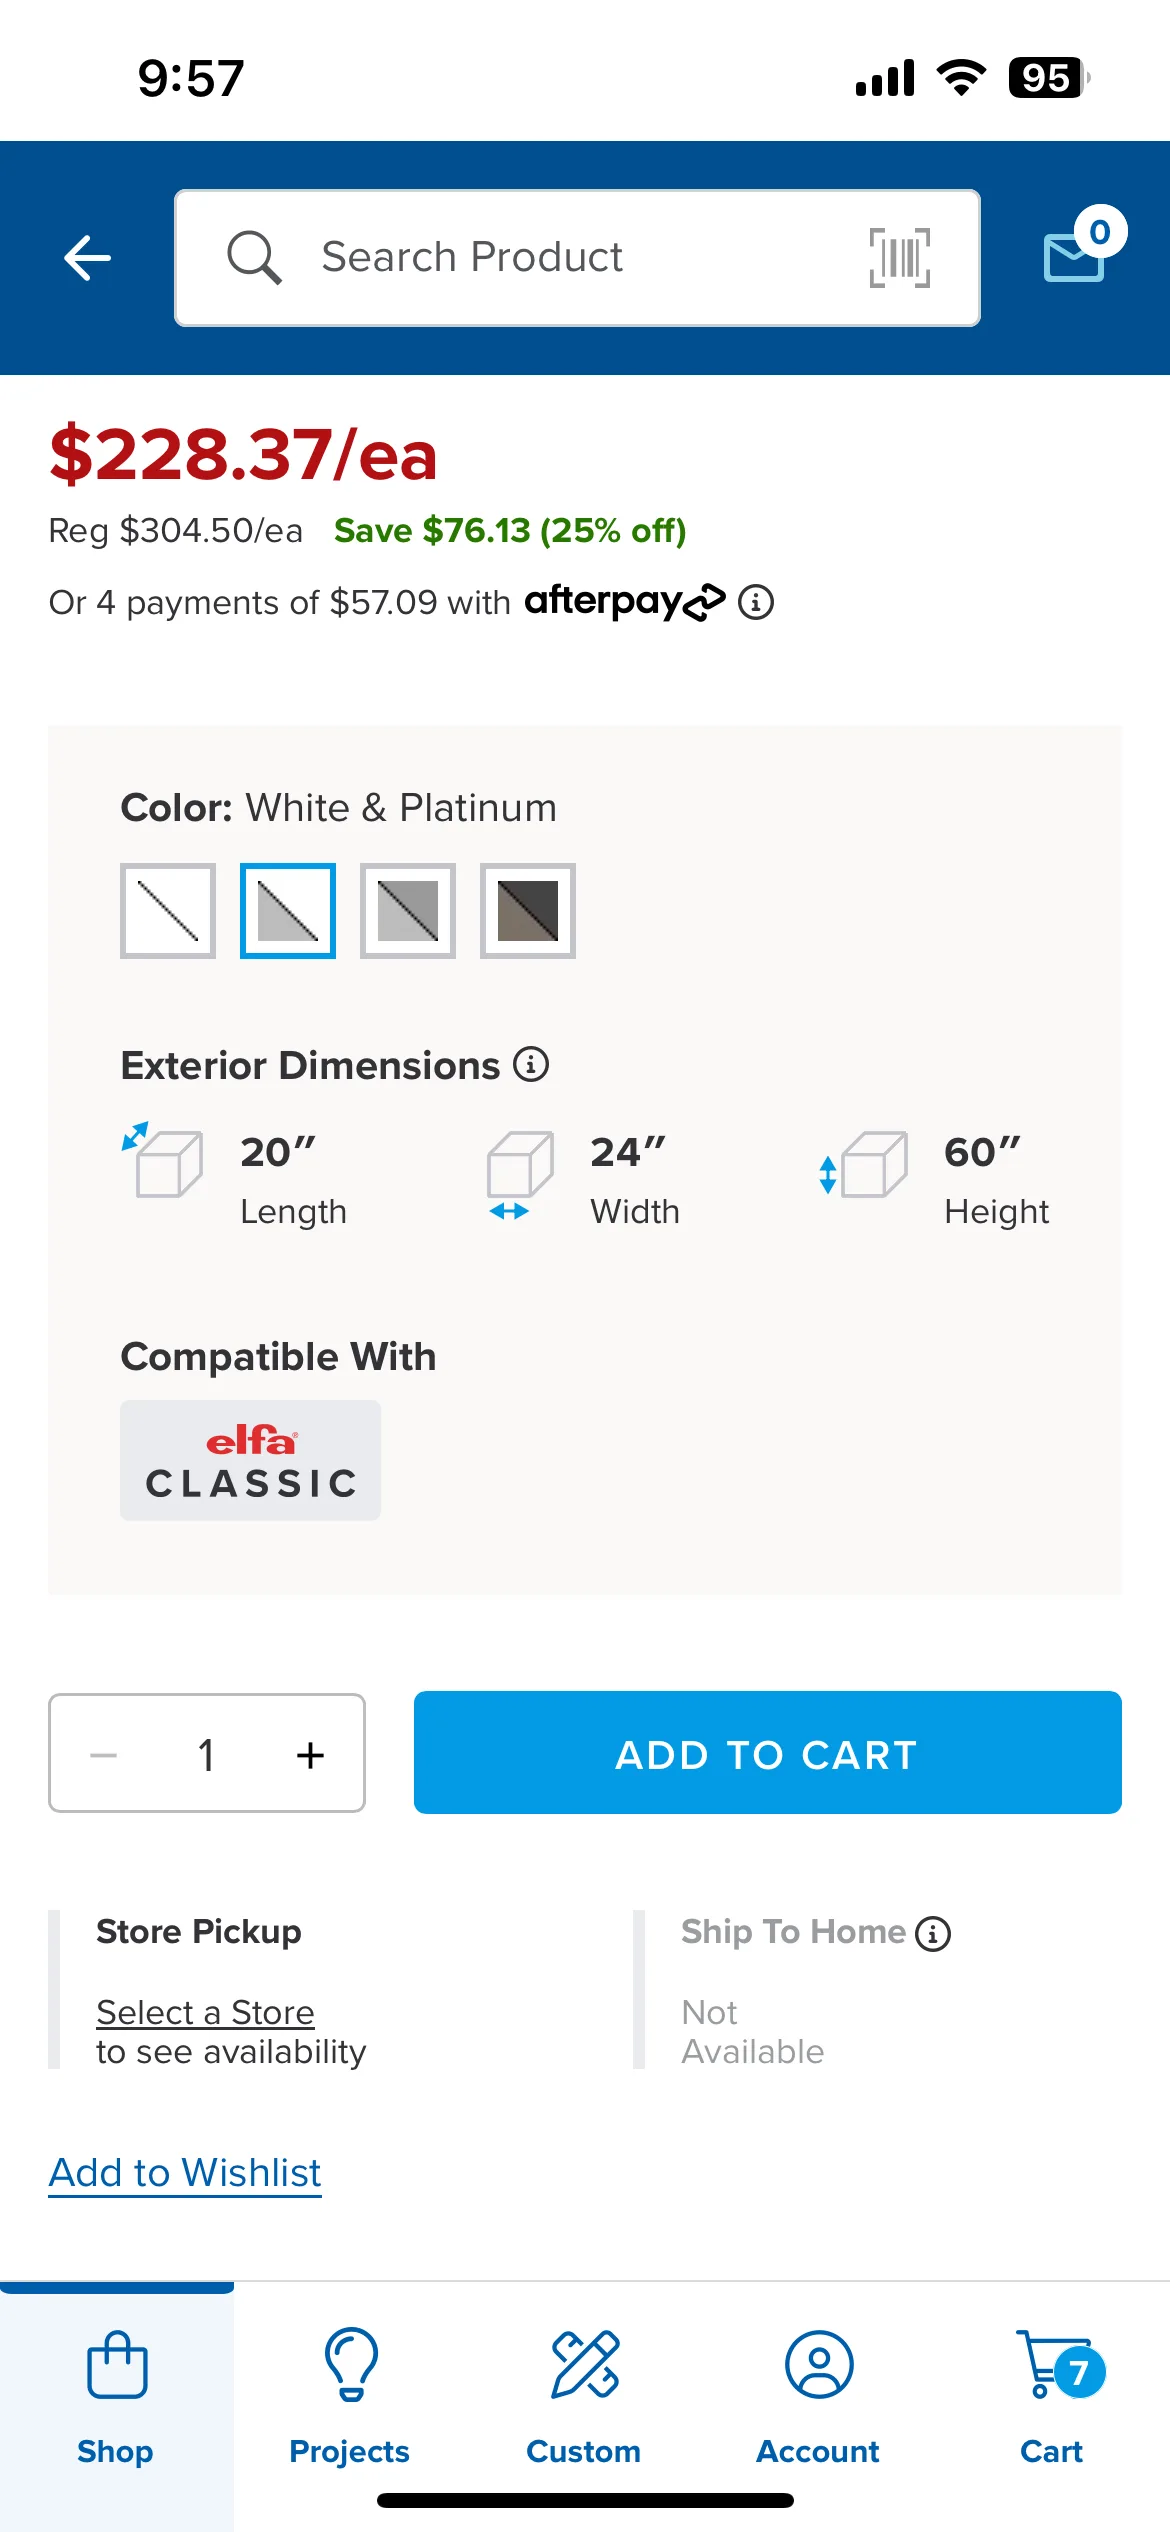Tap the Ship To Home info icon
Screen dimensions: 1170x2532
point(933,1933)
